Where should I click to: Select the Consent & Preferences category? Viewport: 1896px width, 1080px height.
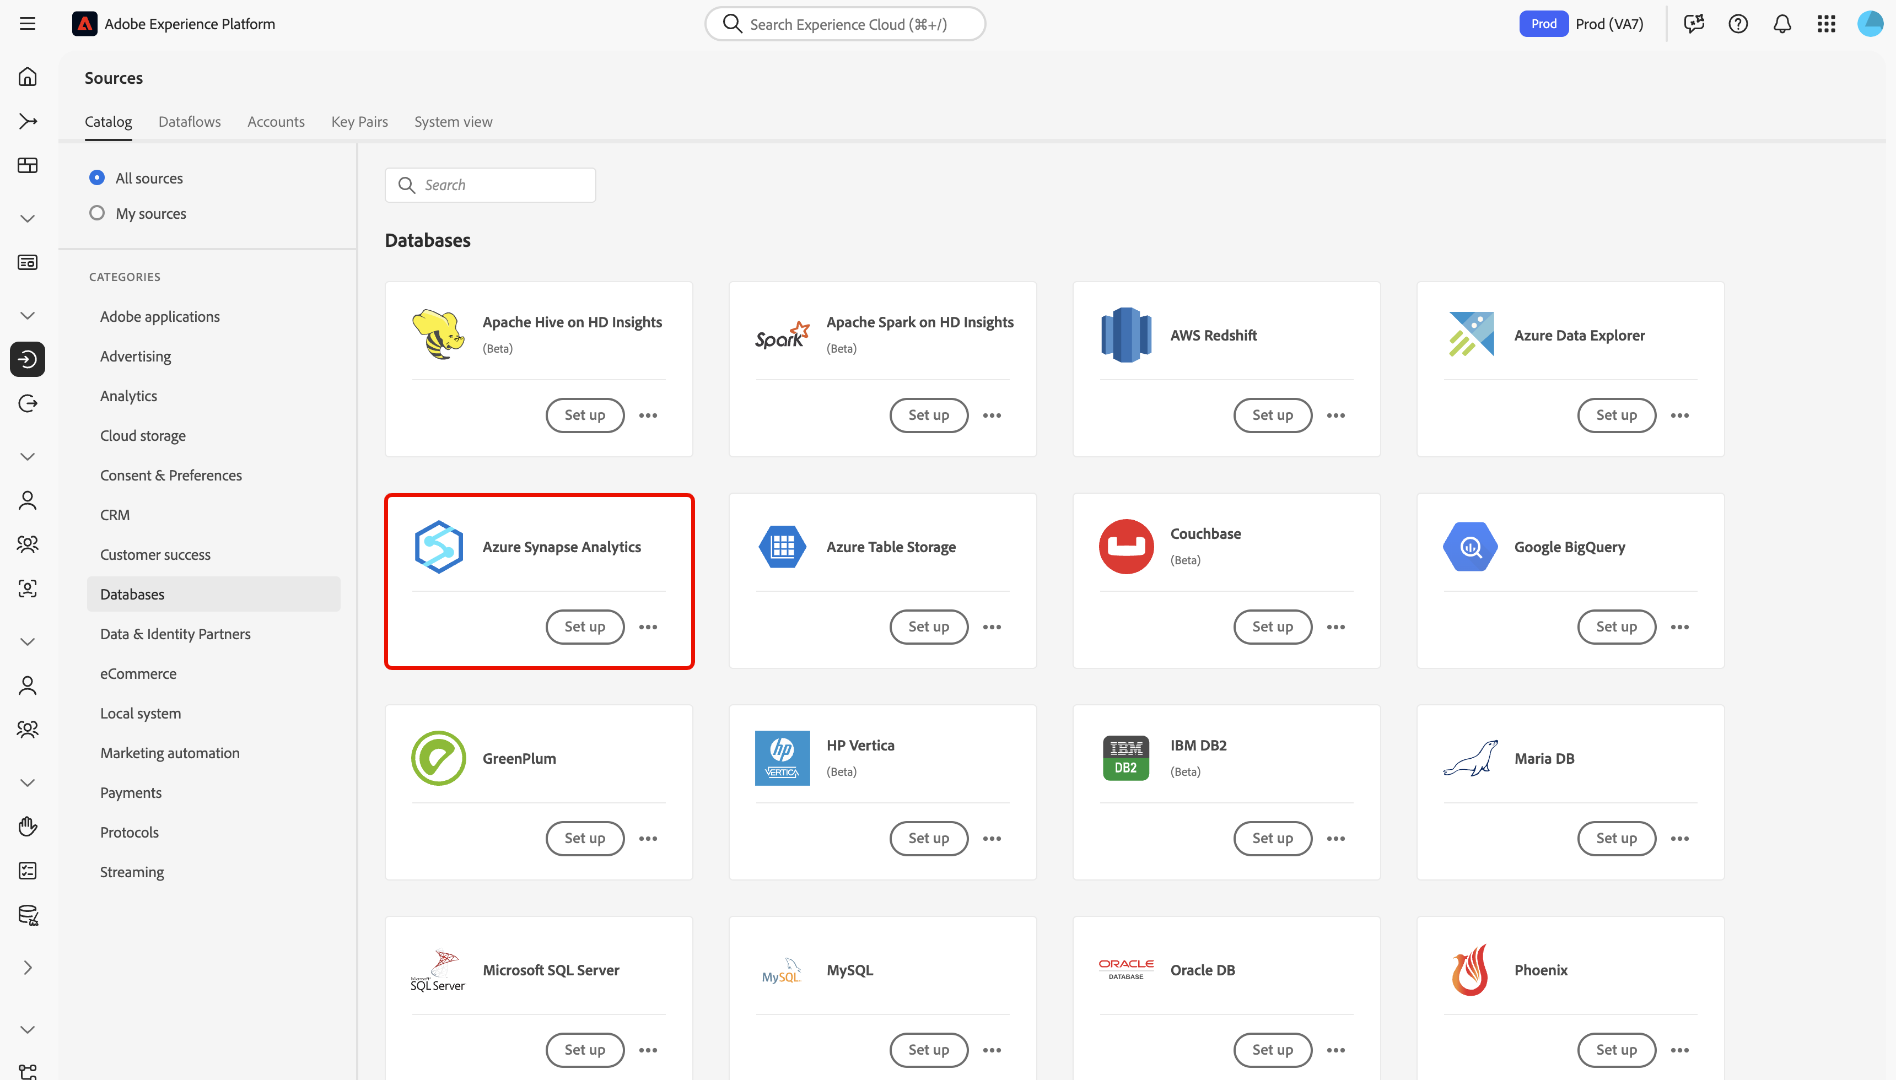pos(171,475)
